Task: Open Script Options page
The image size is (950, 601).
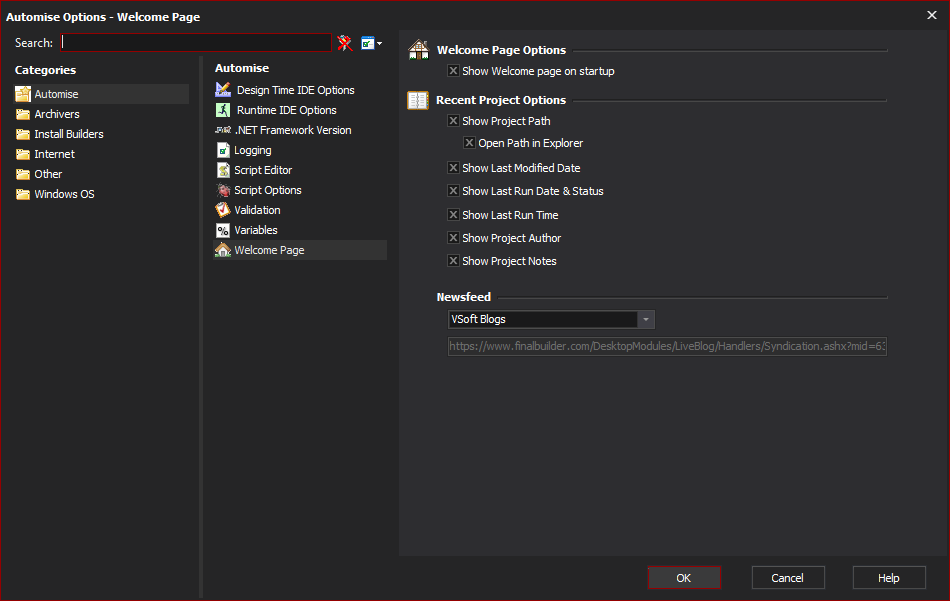Action: coord(268,190)
